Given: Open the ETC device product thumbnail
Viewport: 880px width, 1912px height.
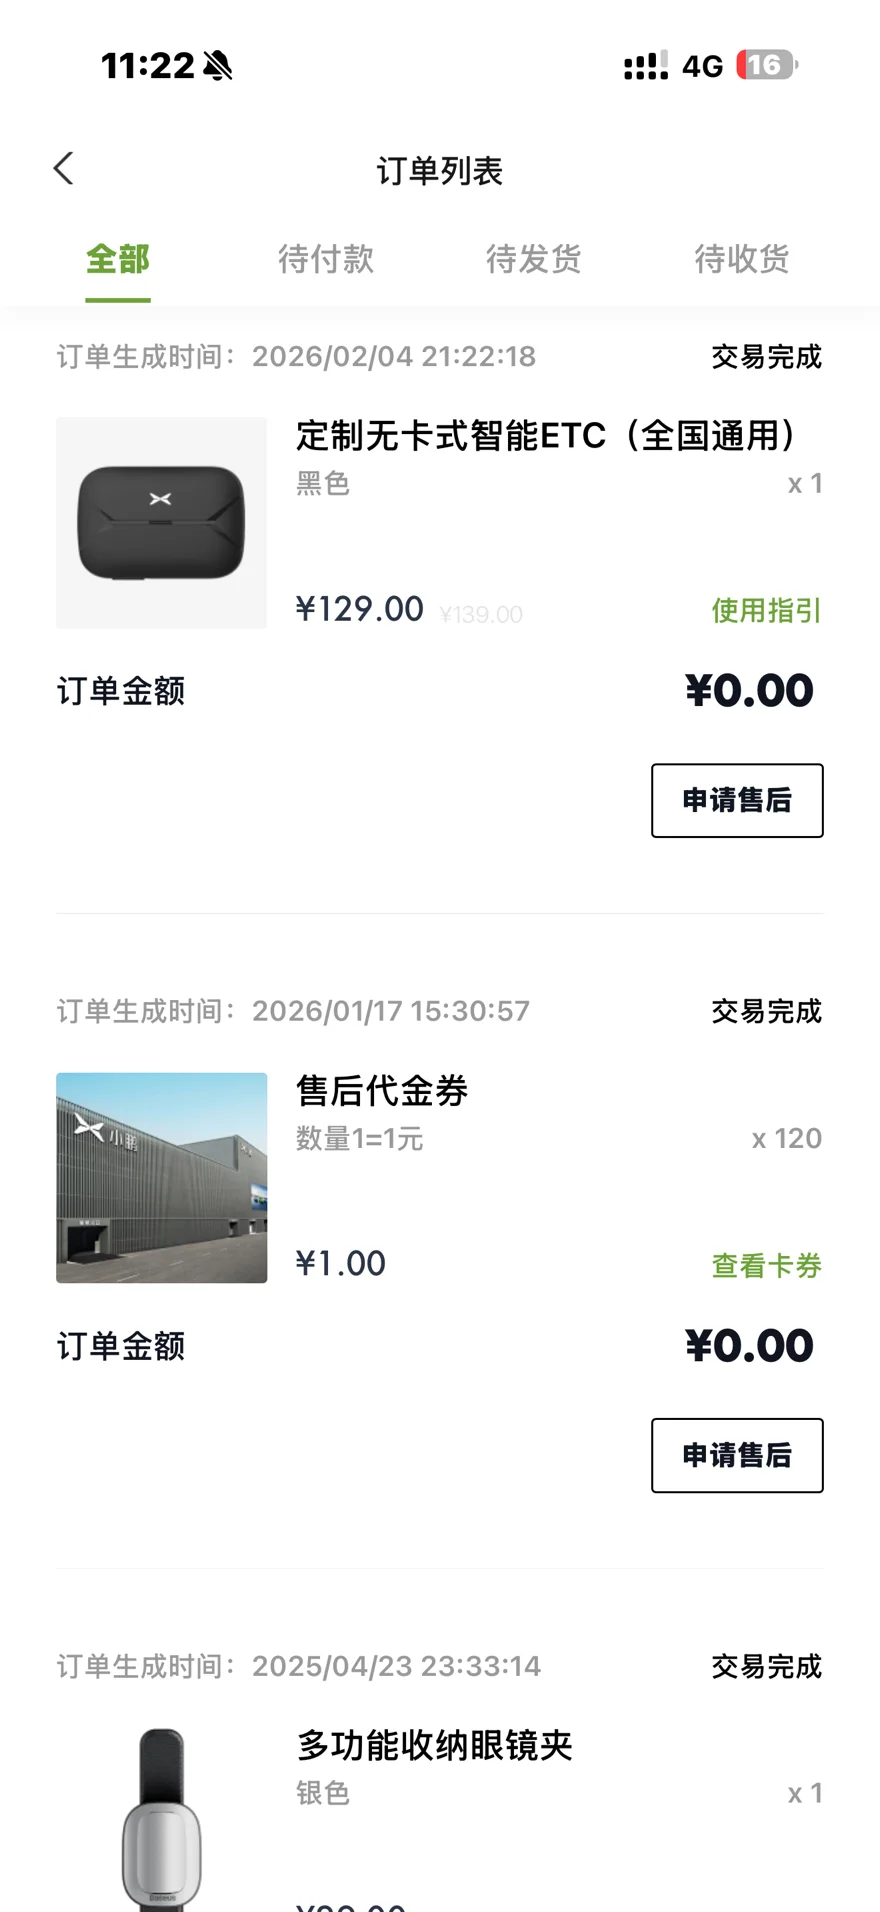Looking at the screenshot, I should 162,522.
